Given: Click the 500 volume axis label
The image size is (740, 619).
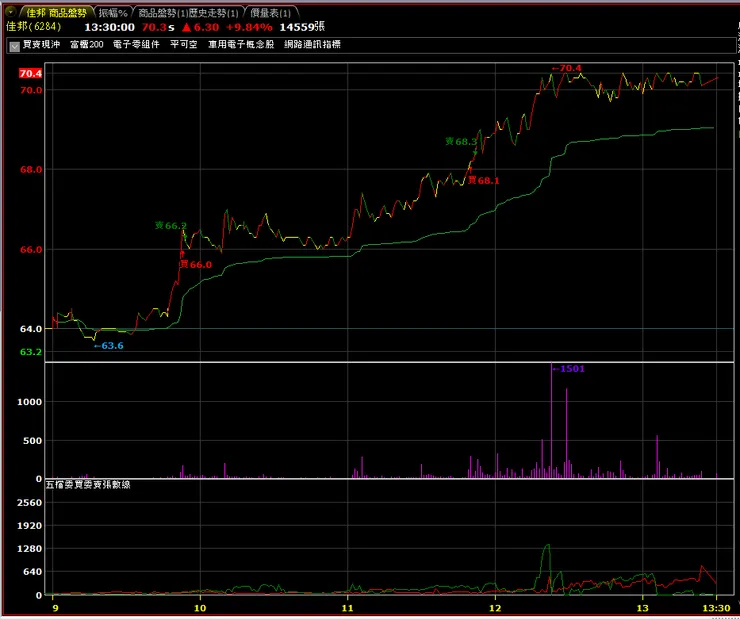Looking at the screenshot, I should 33,441.
